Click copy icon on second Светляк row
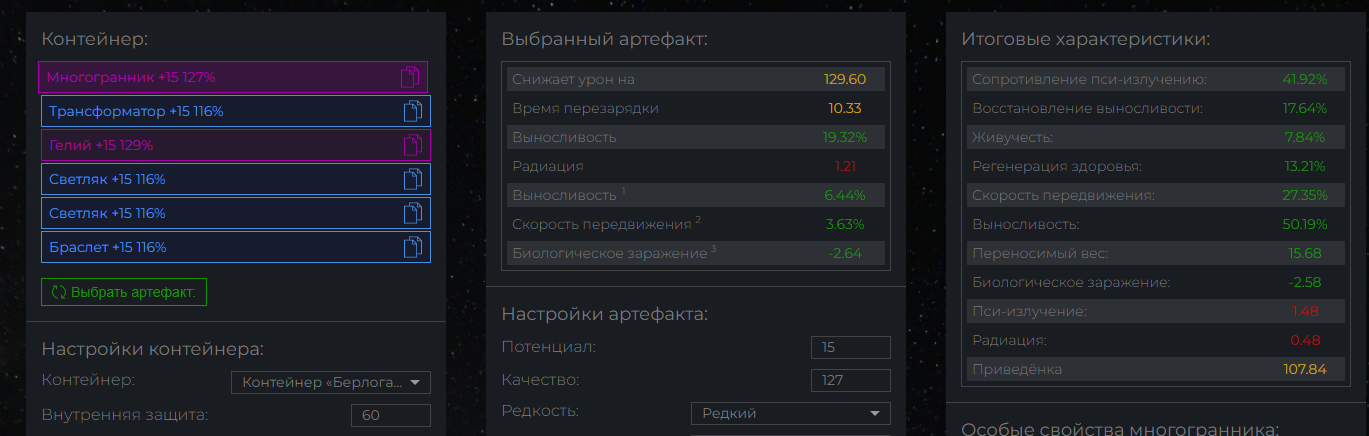The width and height of the screenshot is (1369, 436). [x=412, y=213]
